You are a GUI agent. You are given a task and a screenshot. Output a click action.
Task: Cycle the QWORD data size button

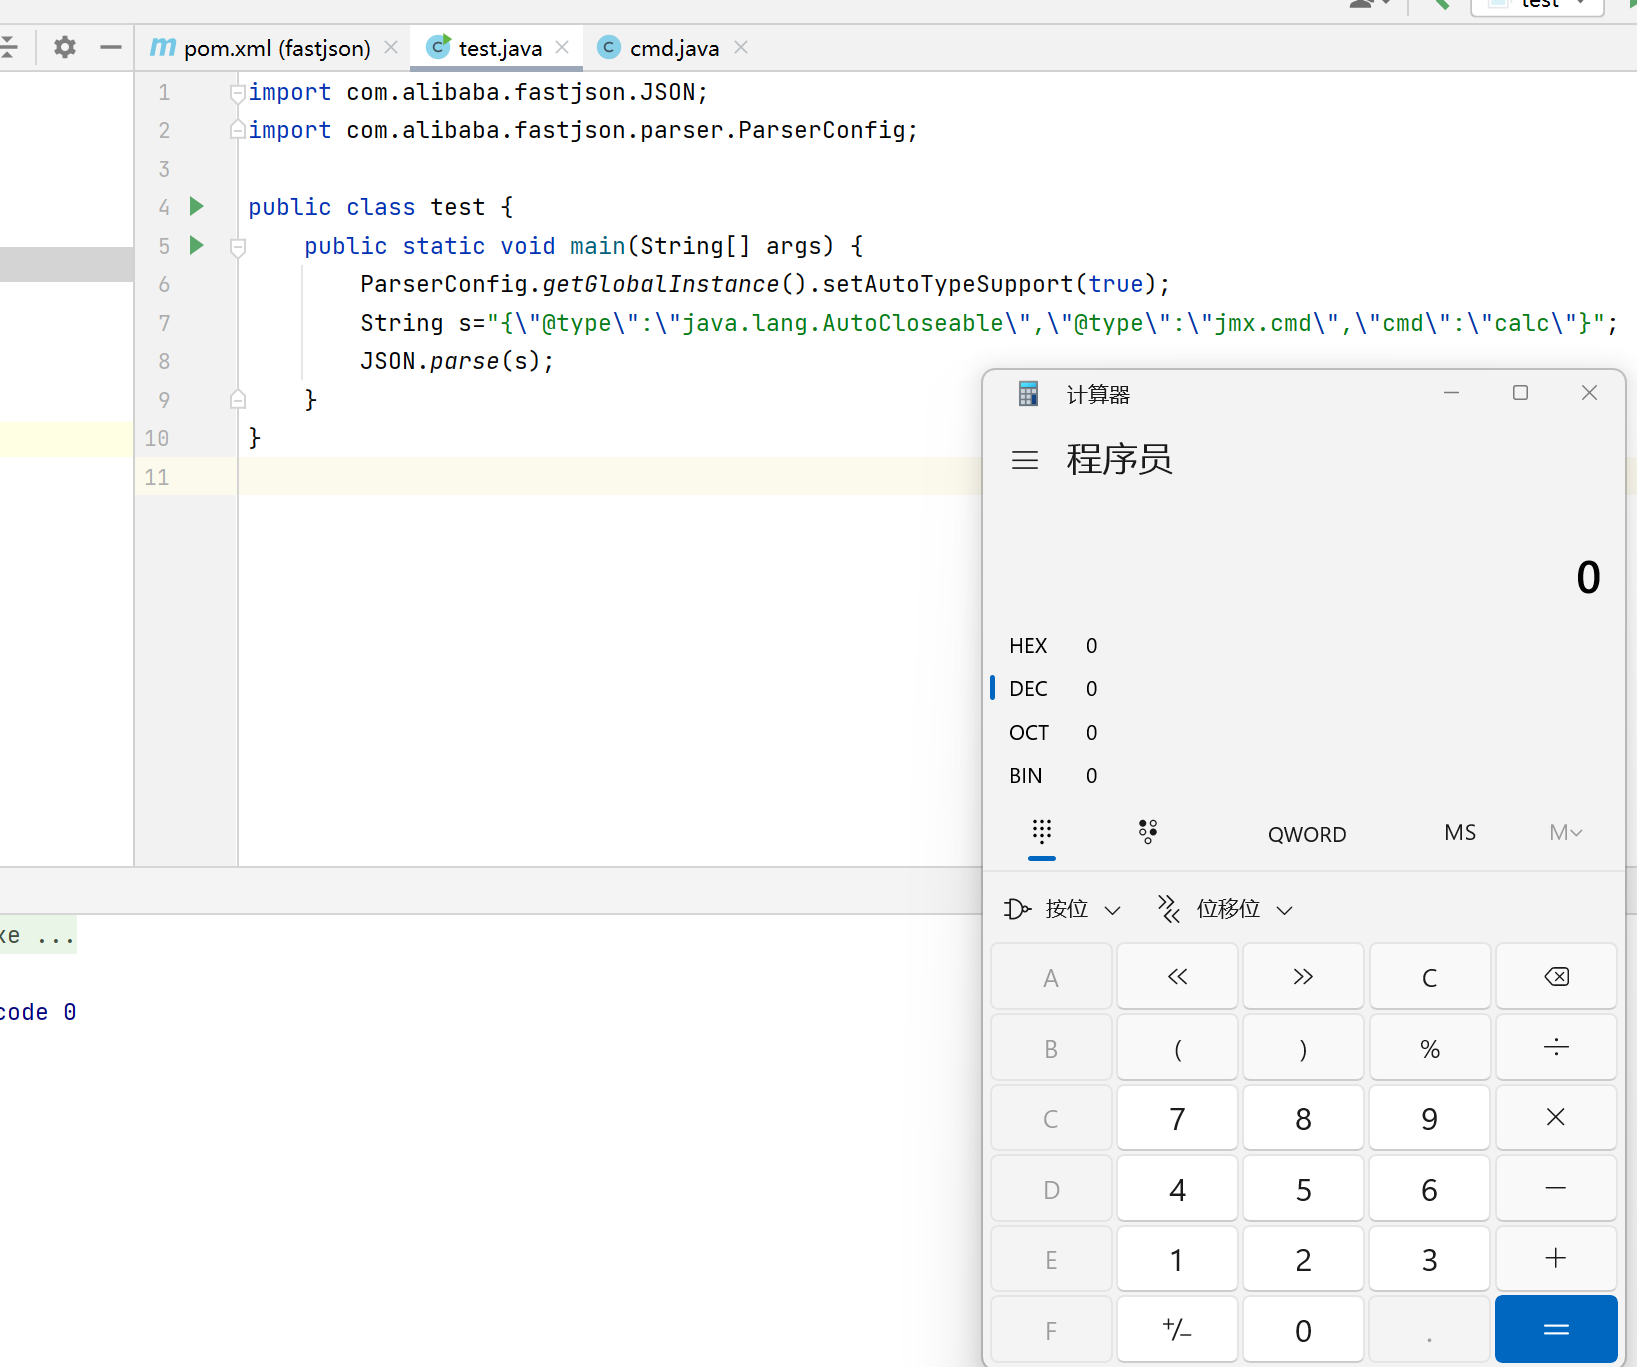tap(1307, 834)
